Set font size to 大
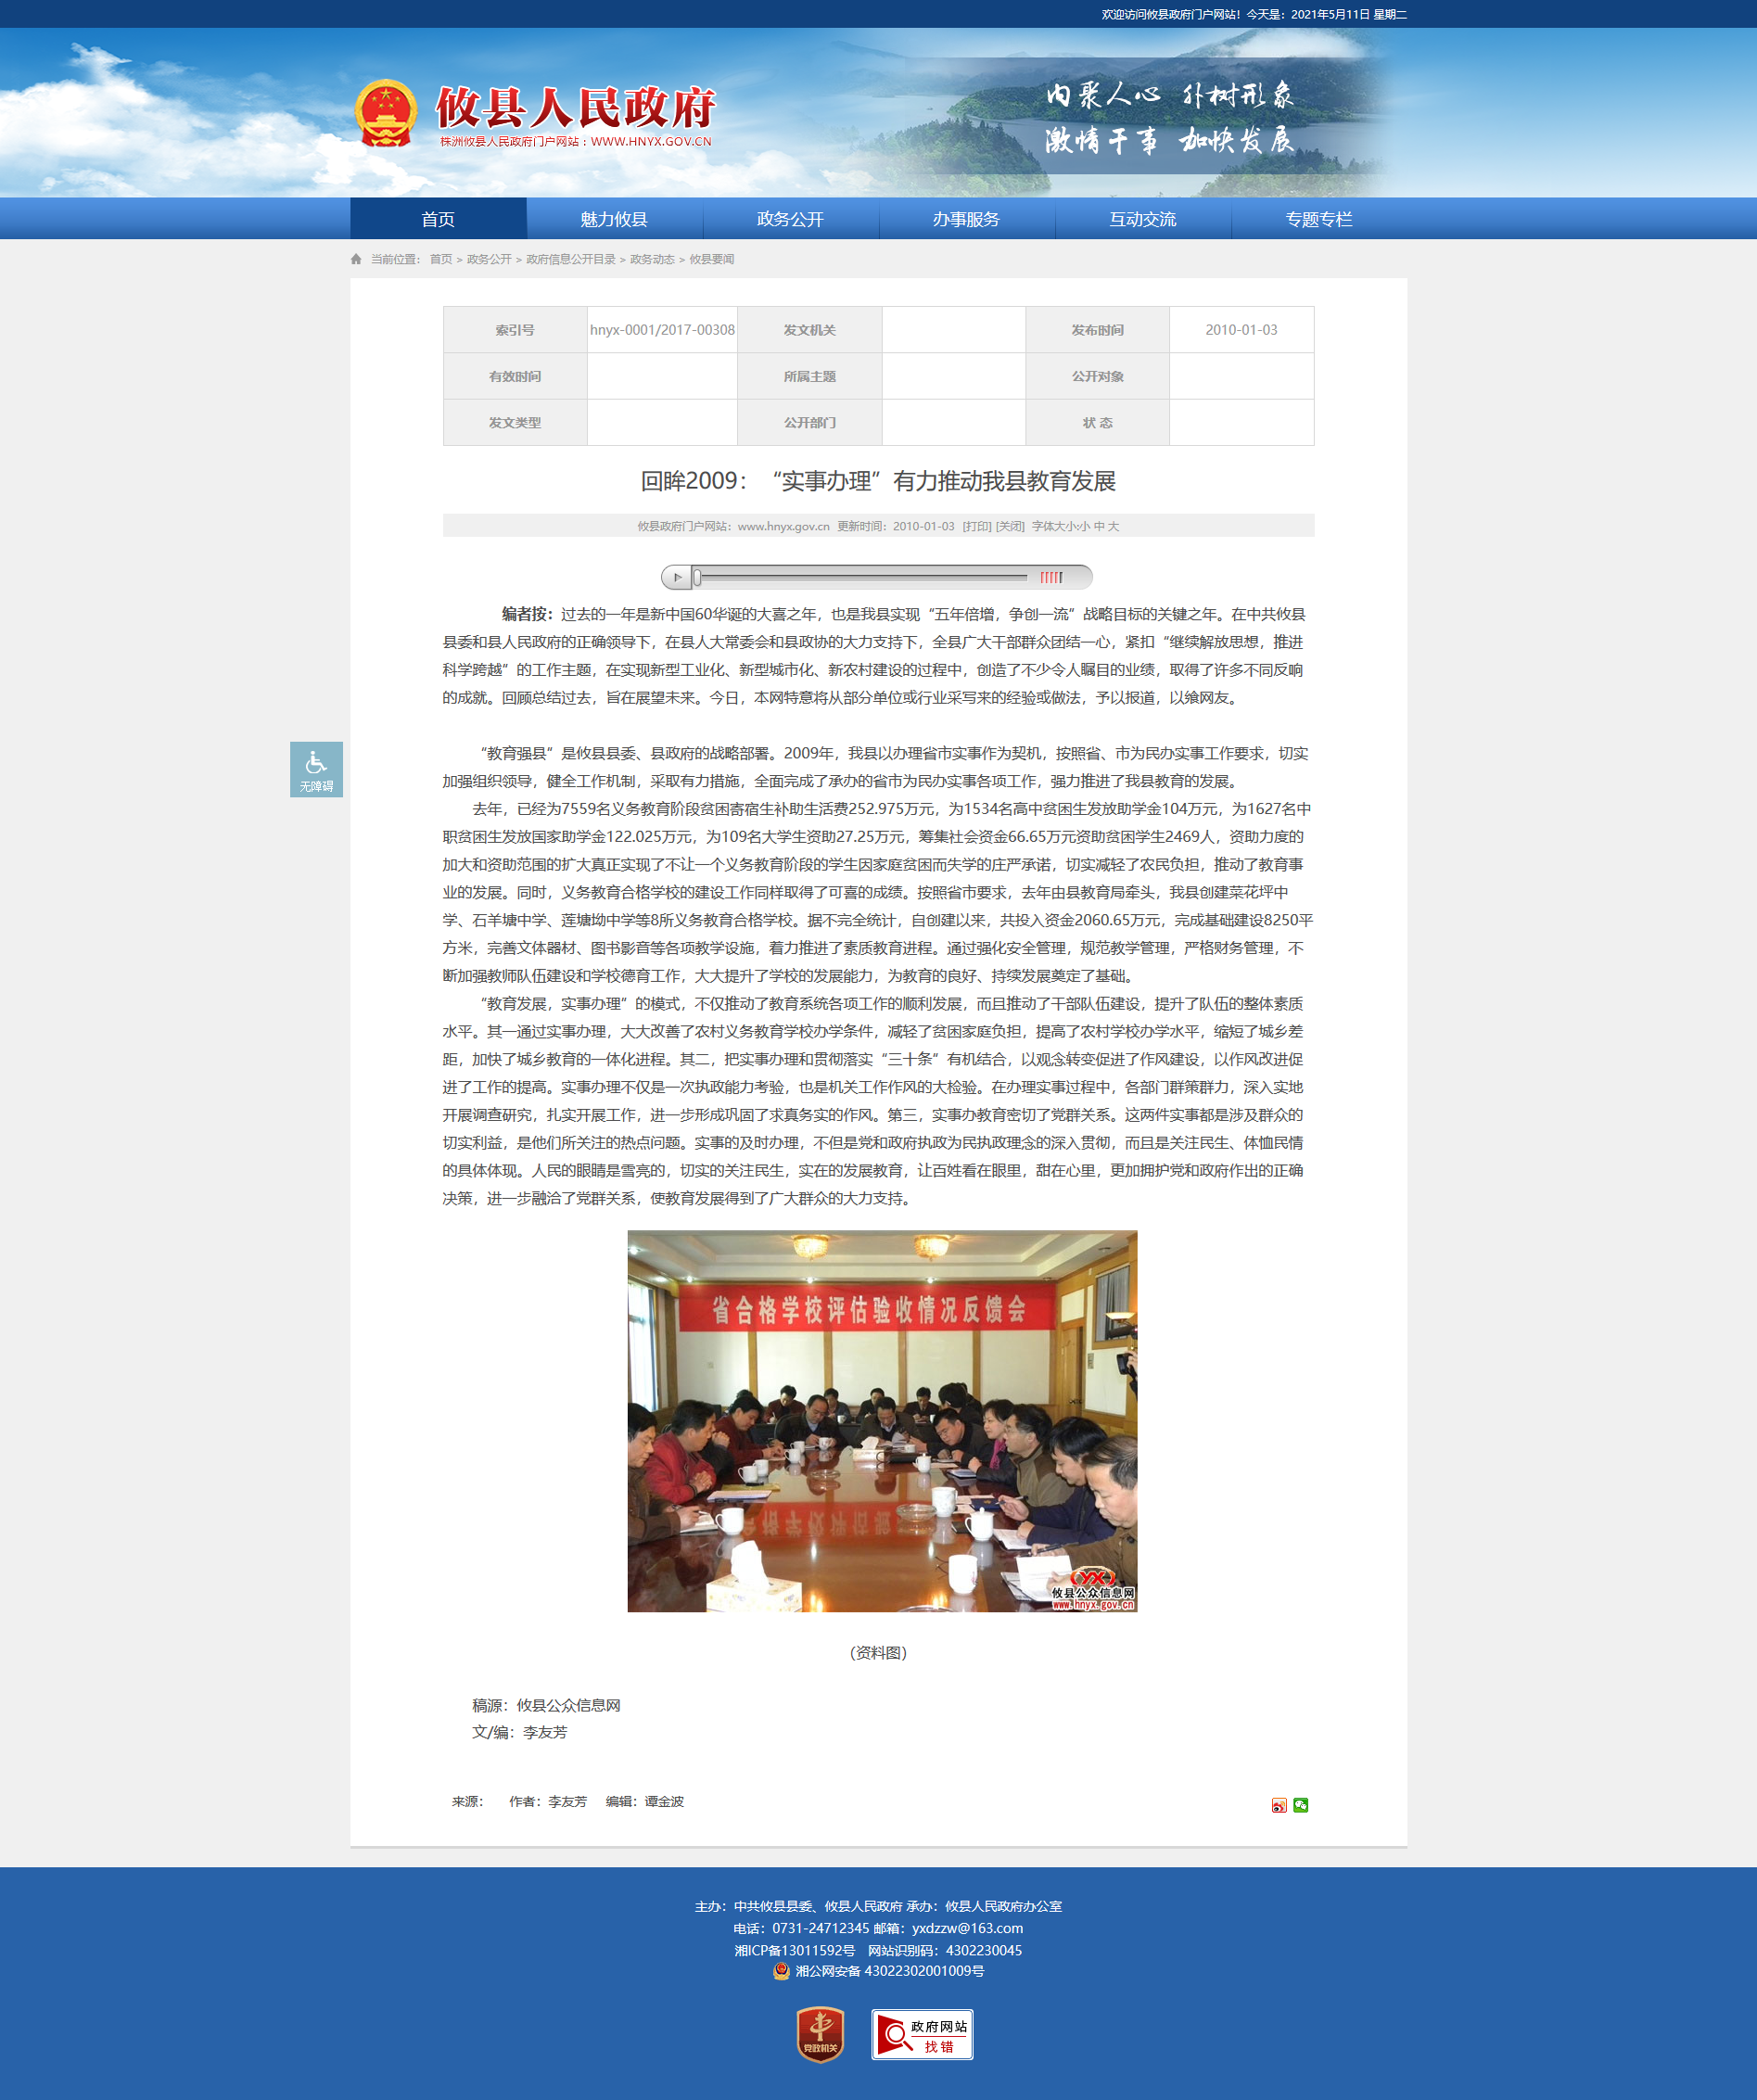The image size is (1757, 2100). 1113,526
